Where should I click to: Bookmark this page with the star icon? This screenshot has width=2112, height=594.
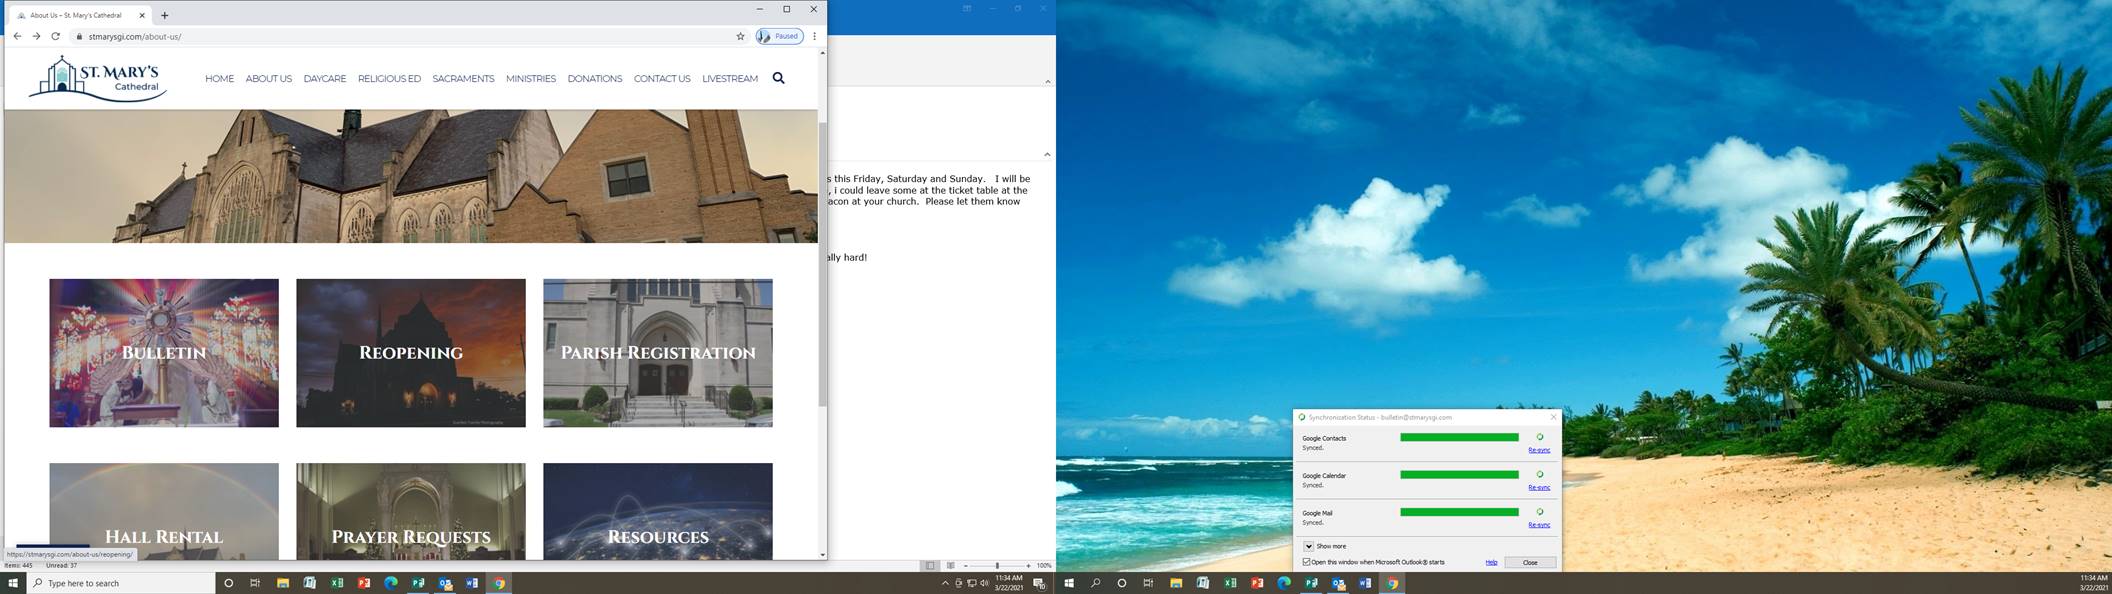click(740, 36)
